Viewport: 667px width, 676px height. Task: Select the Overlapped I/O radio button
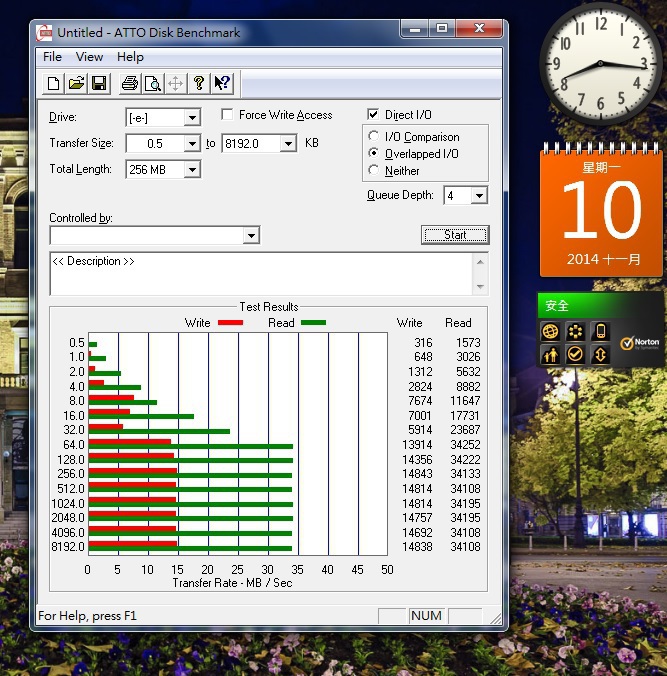pos(374,153)
